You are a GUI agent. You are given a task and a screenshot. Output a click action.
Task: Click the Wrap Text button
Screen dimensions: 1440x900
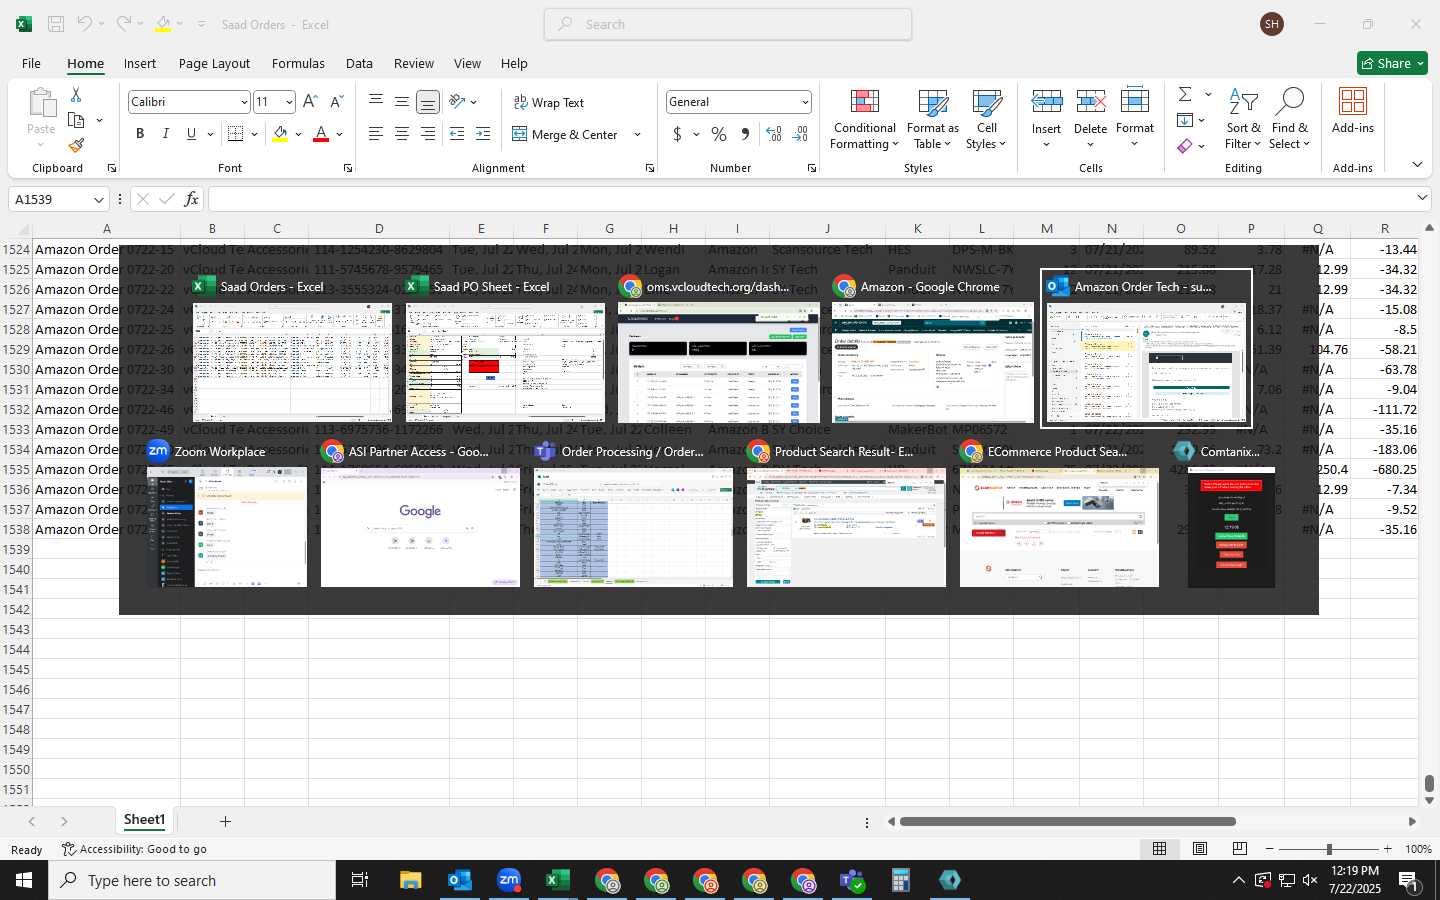coord(549,102)
